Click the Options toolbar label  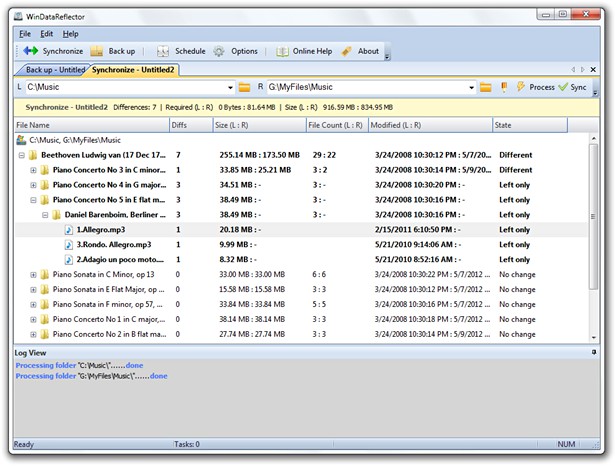244,51
